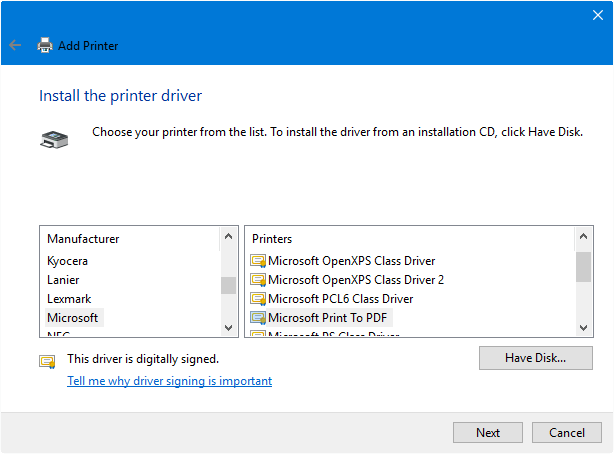Click the Microsoft Print To PDF icon
Viewport: 614px width, 454px height.
click(258, 318)
